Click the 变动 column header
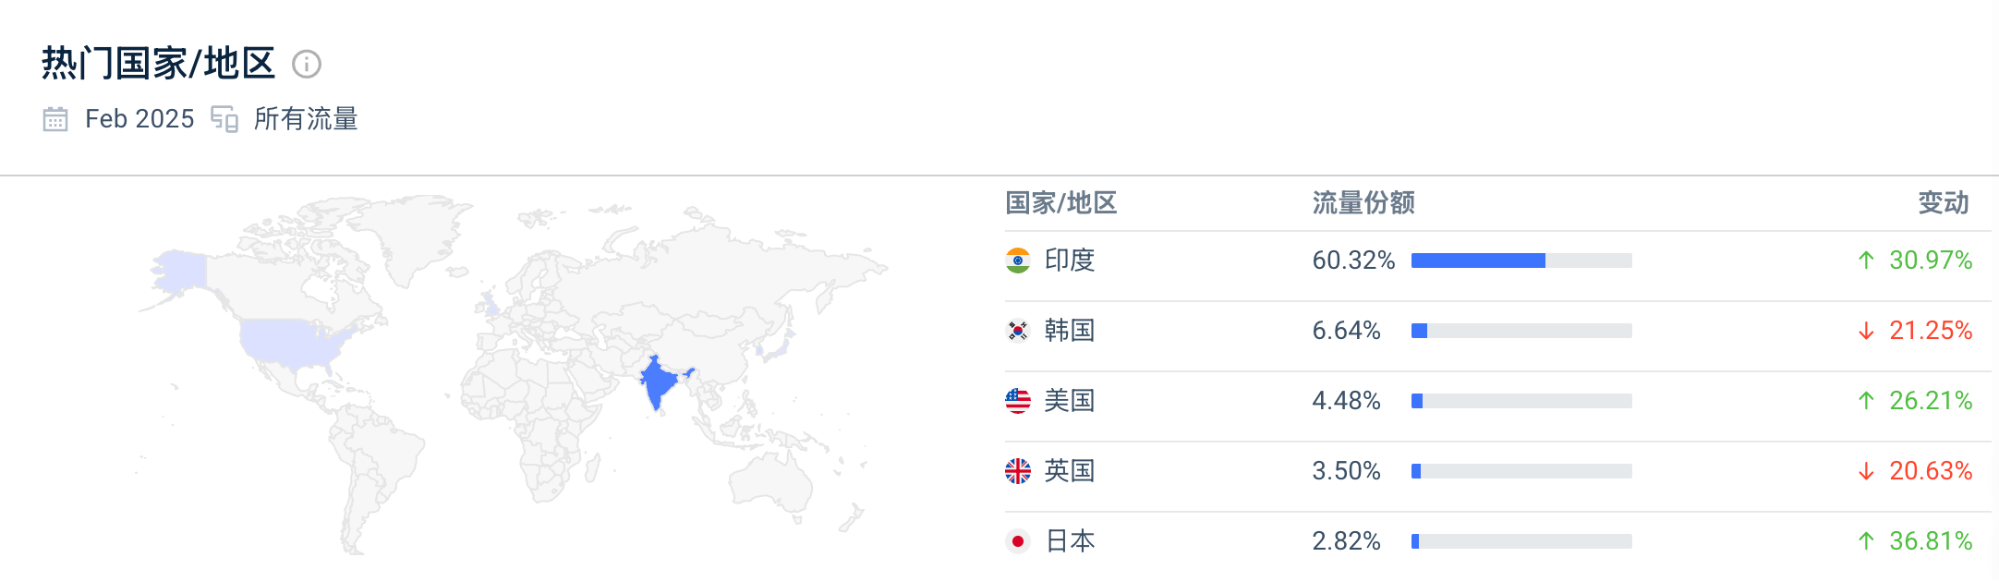 [1943, 203]
